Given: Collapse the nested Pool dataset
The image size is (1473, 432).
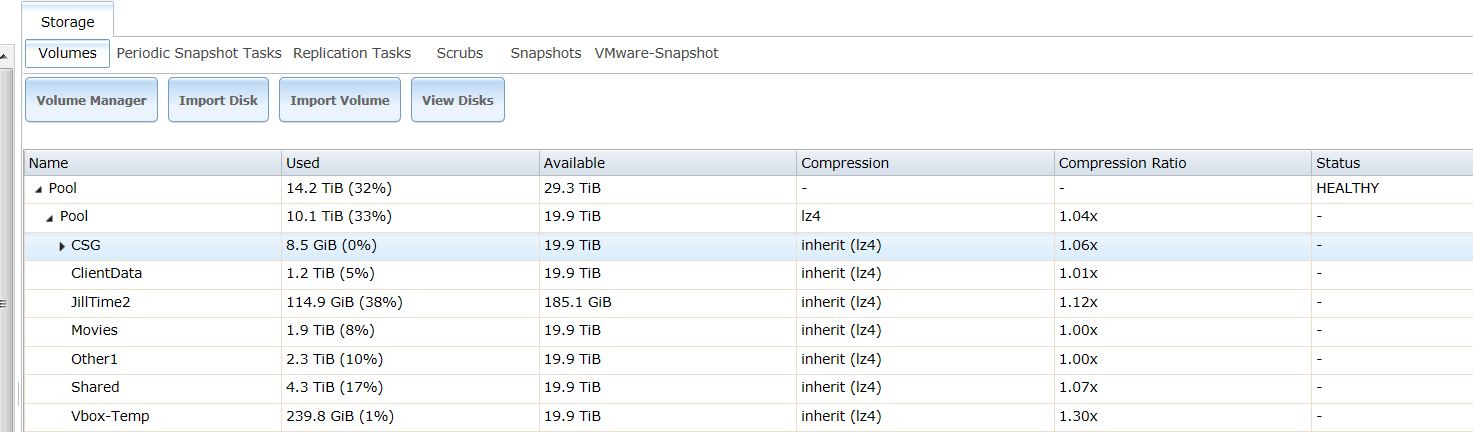Looking at the screenshot, I should click(x=50, y=217).
